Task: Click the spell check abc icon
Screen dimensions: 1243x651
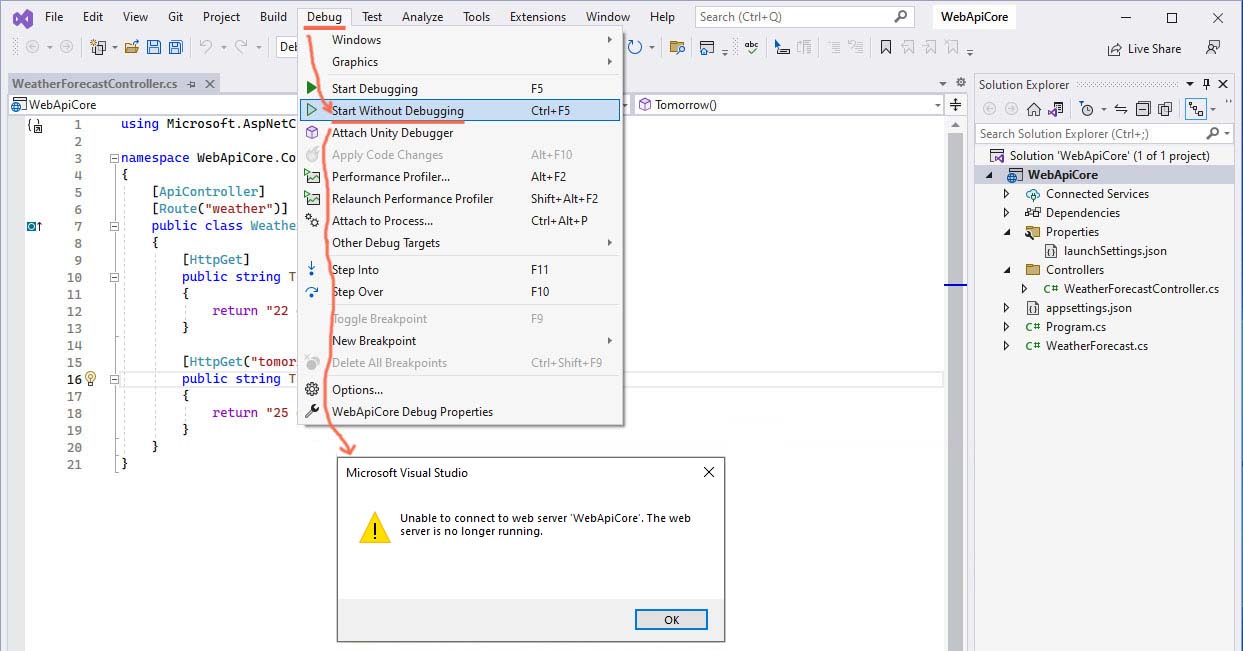Action: point(752,47)
